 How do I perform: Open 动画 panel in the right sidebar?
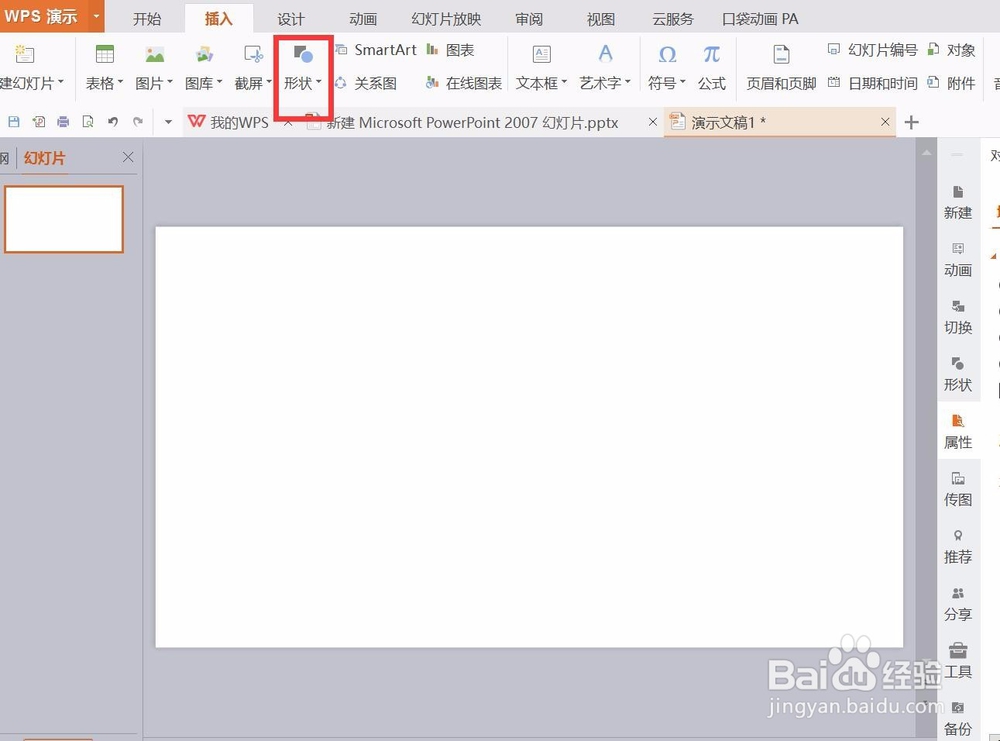(x=958, y=260)
